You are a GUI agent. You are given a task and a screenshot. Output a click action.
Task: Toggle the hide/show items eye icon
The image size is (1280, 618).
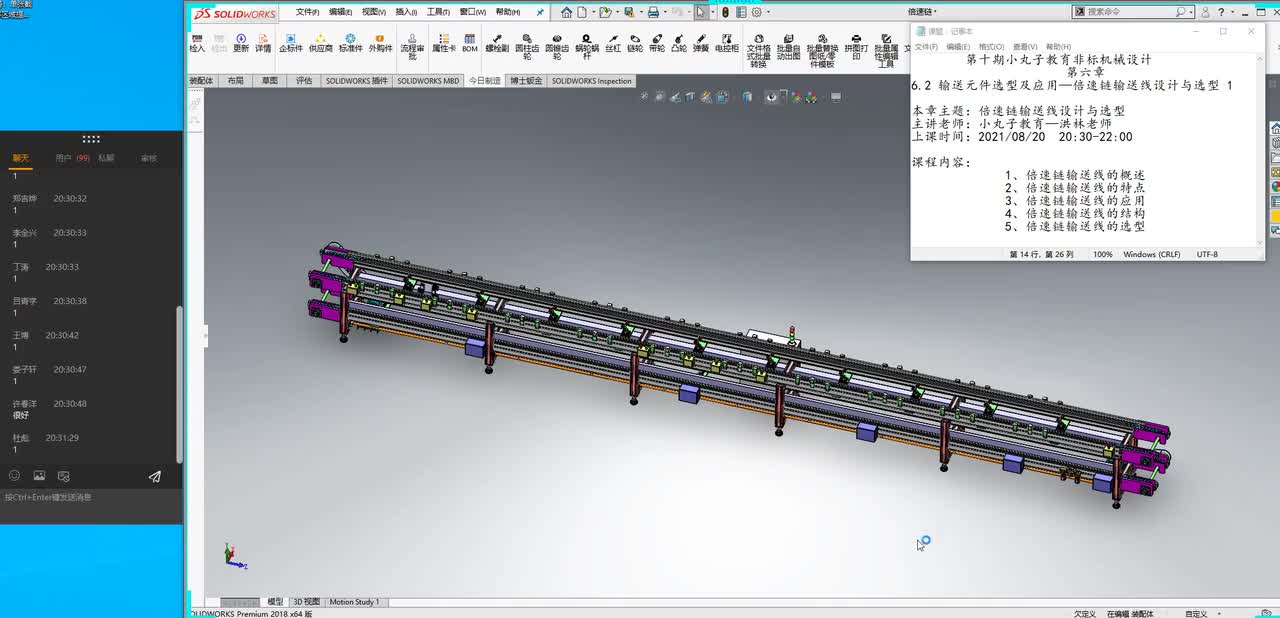pyautogui.click(x=771, y=97)
